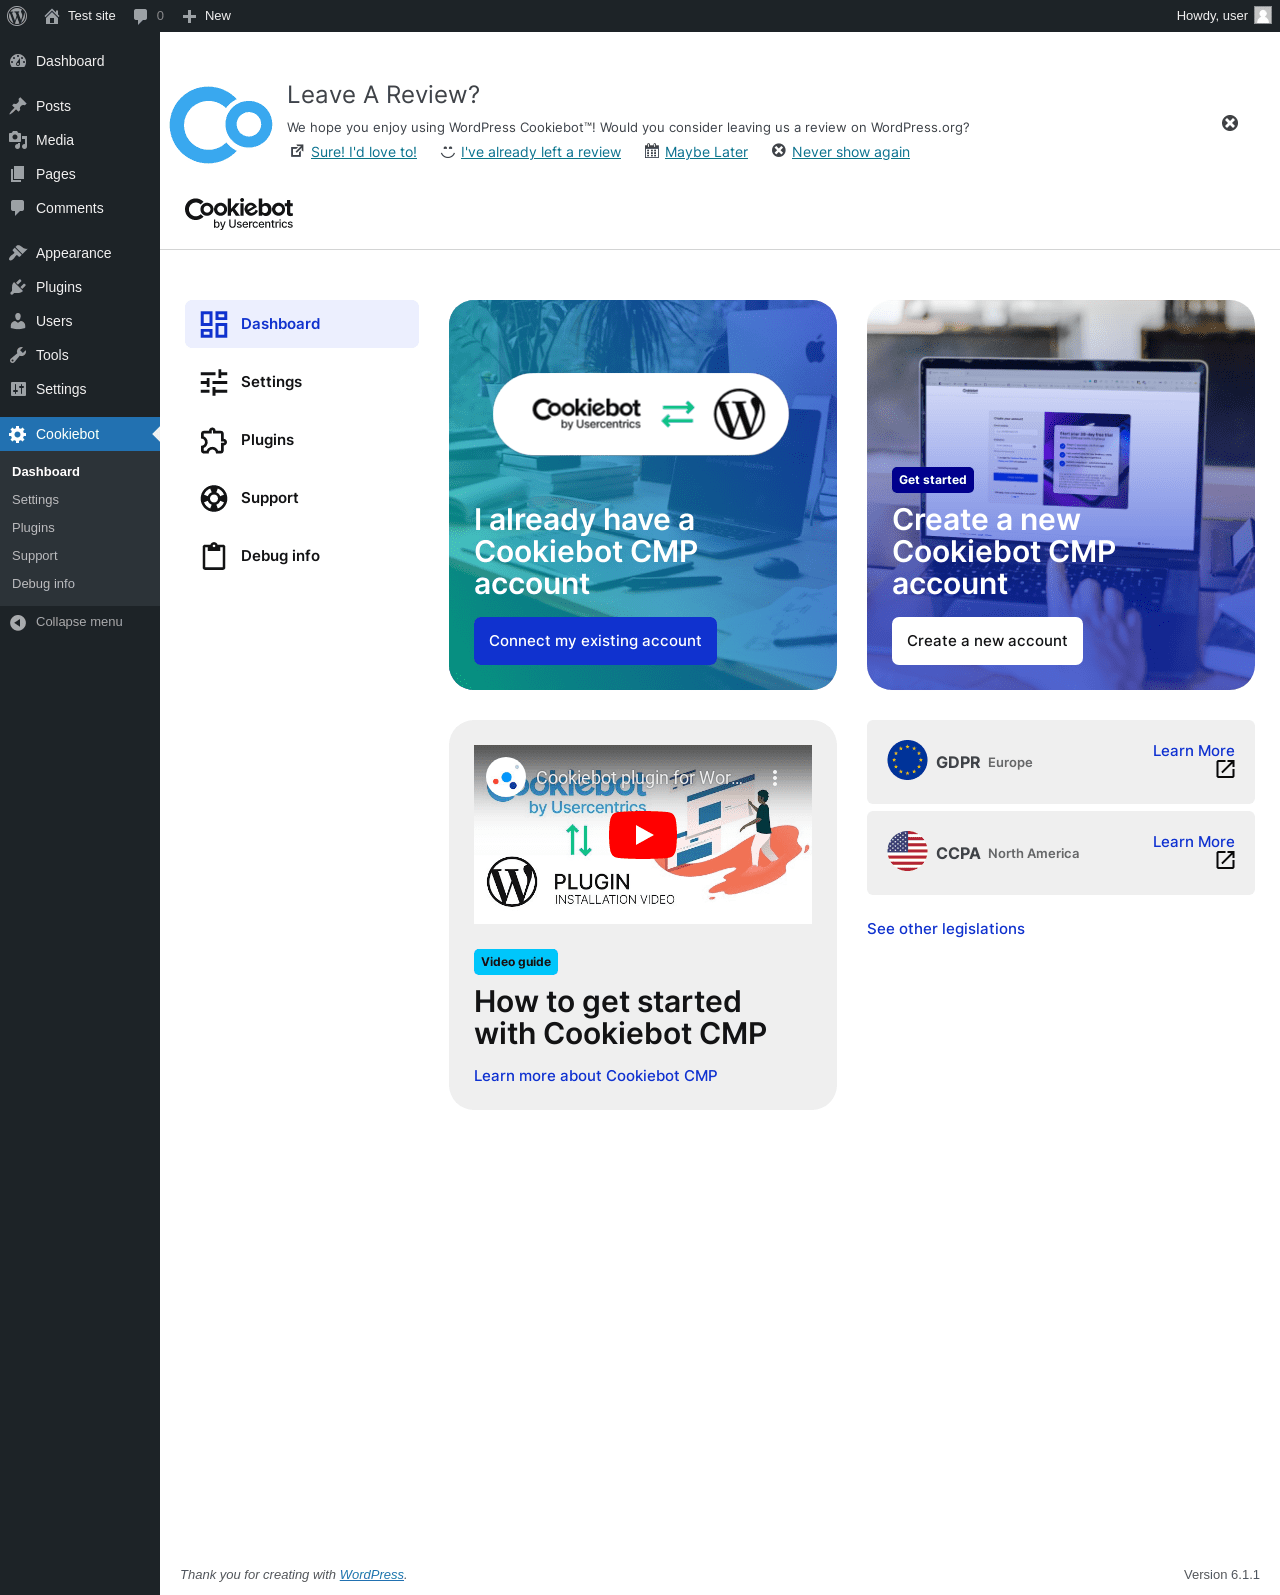1280x1595 pixels.
Task: Open the Cookiebot Plugins tab with puzzle icon
Action: (302, 440)
